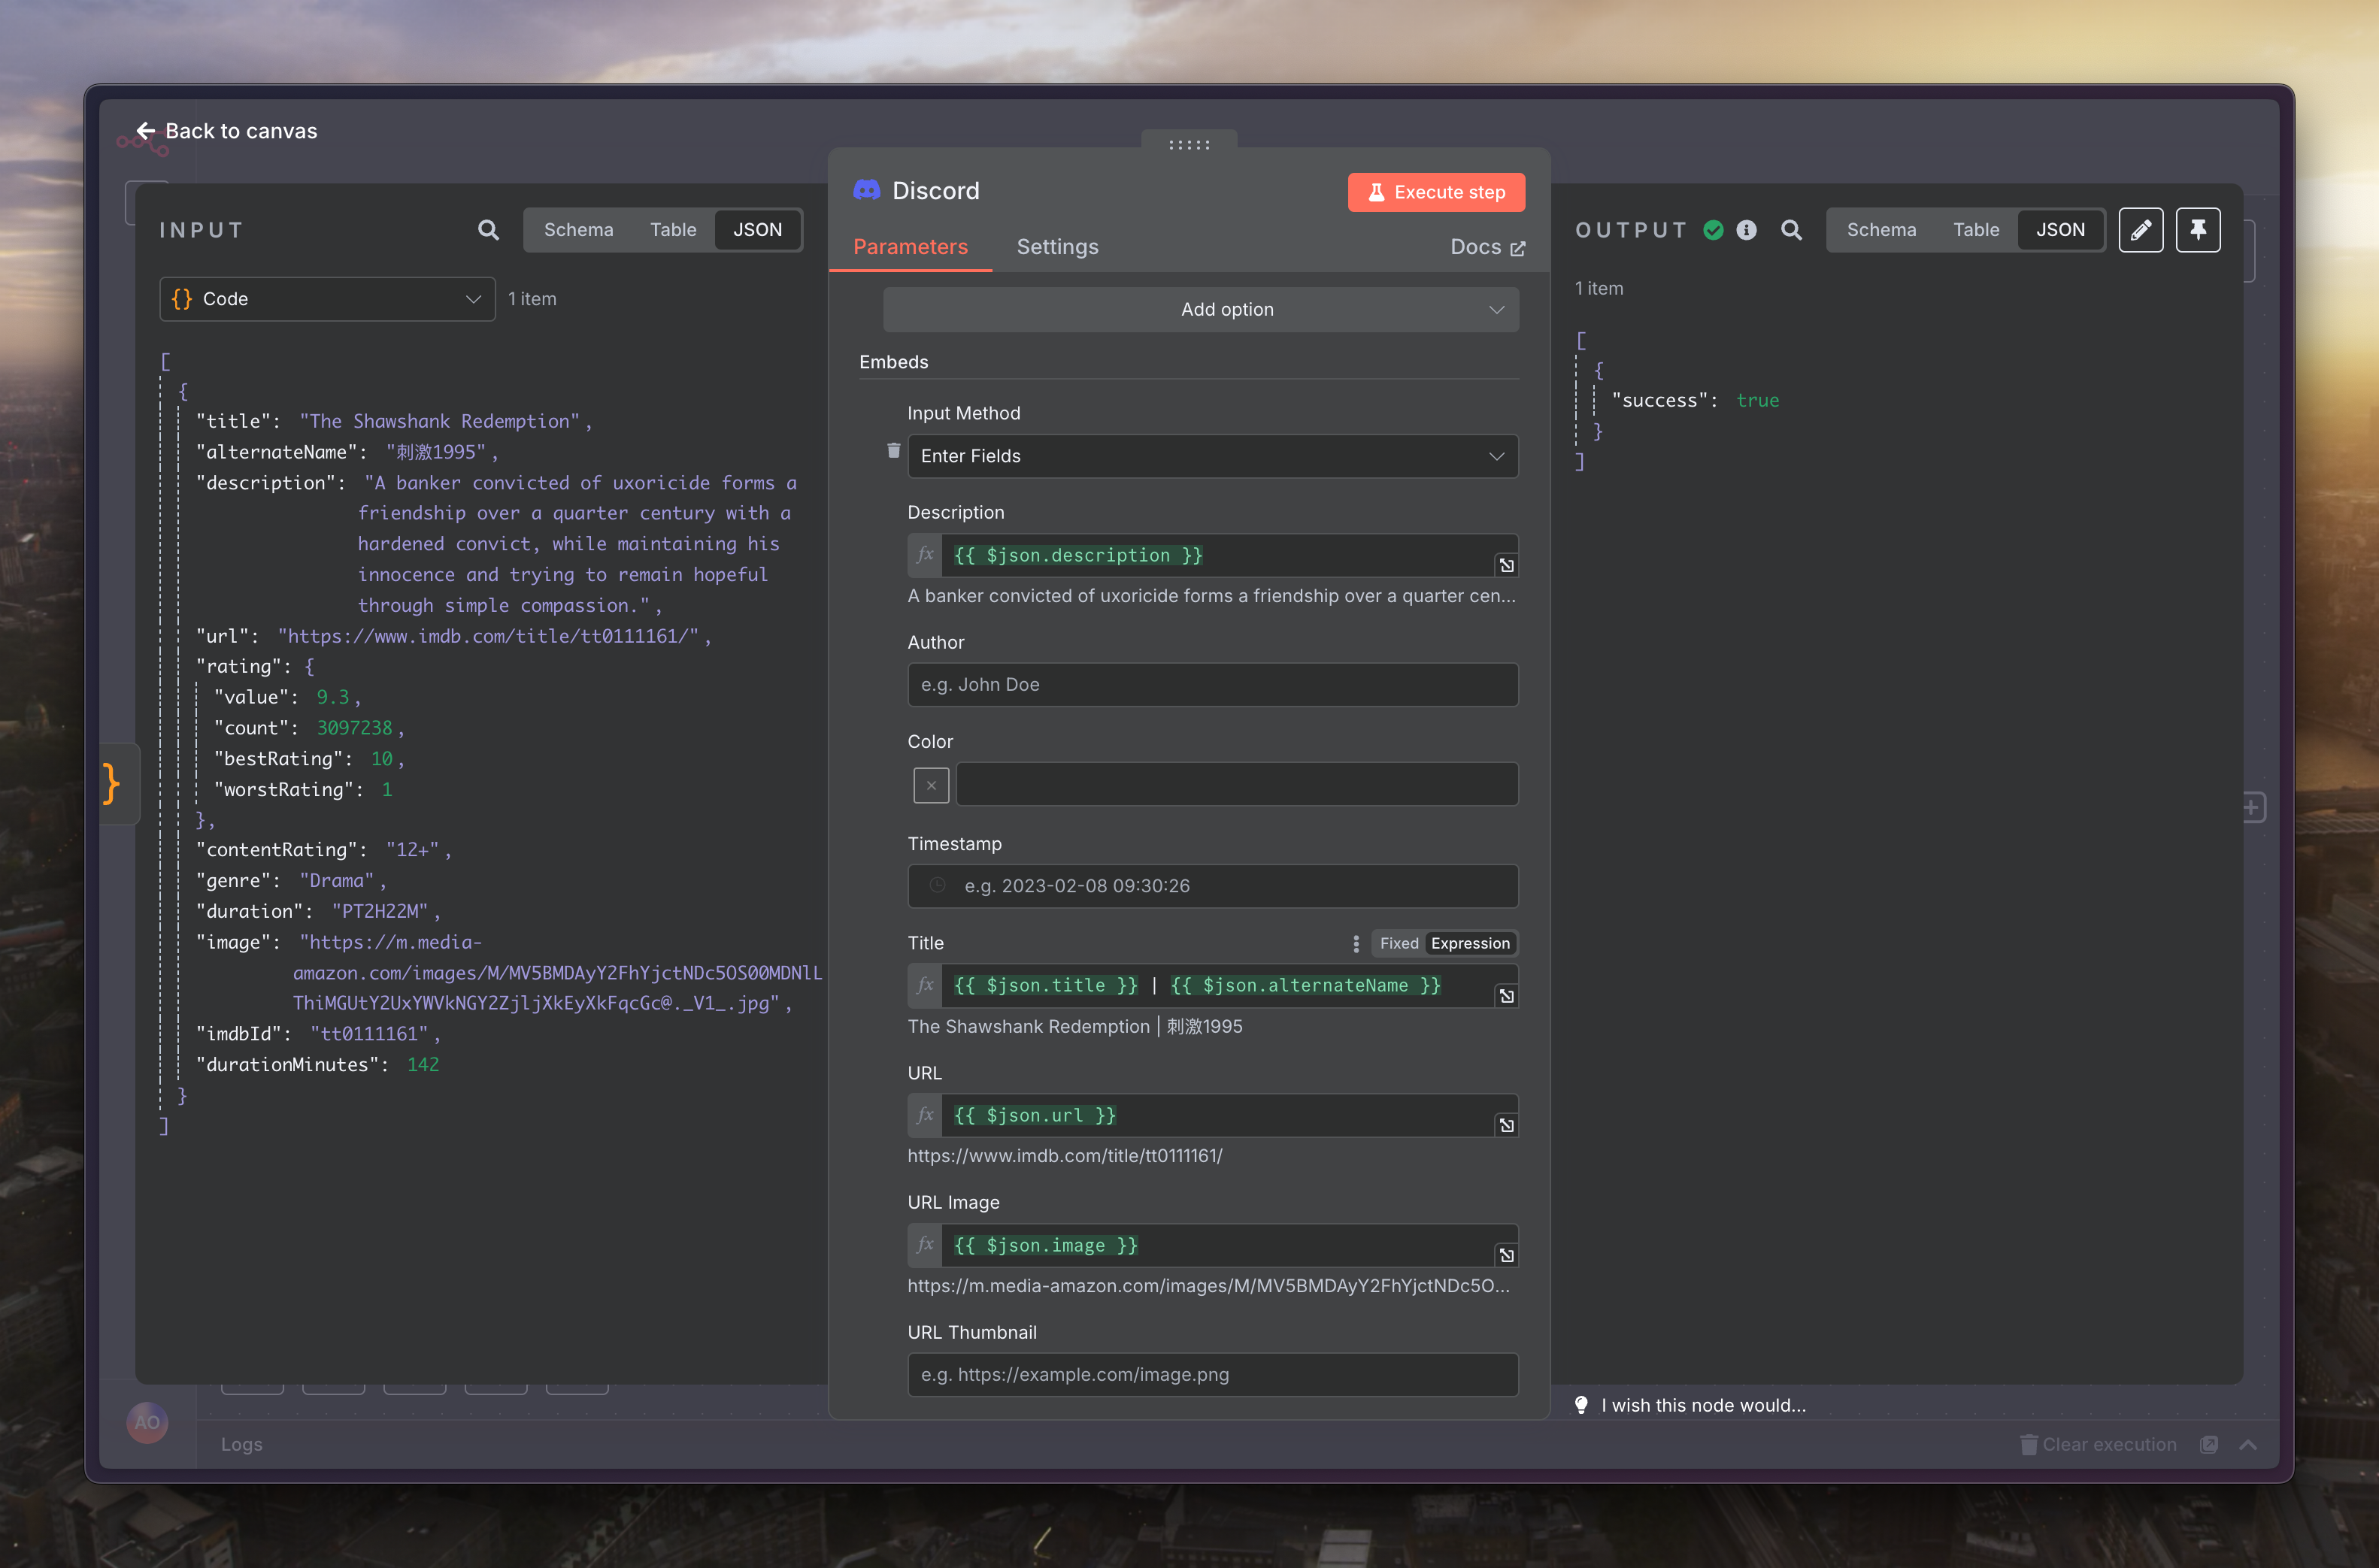Delete the embed with trash icon
This screenshot has height=1568, width=2379.
893,451
